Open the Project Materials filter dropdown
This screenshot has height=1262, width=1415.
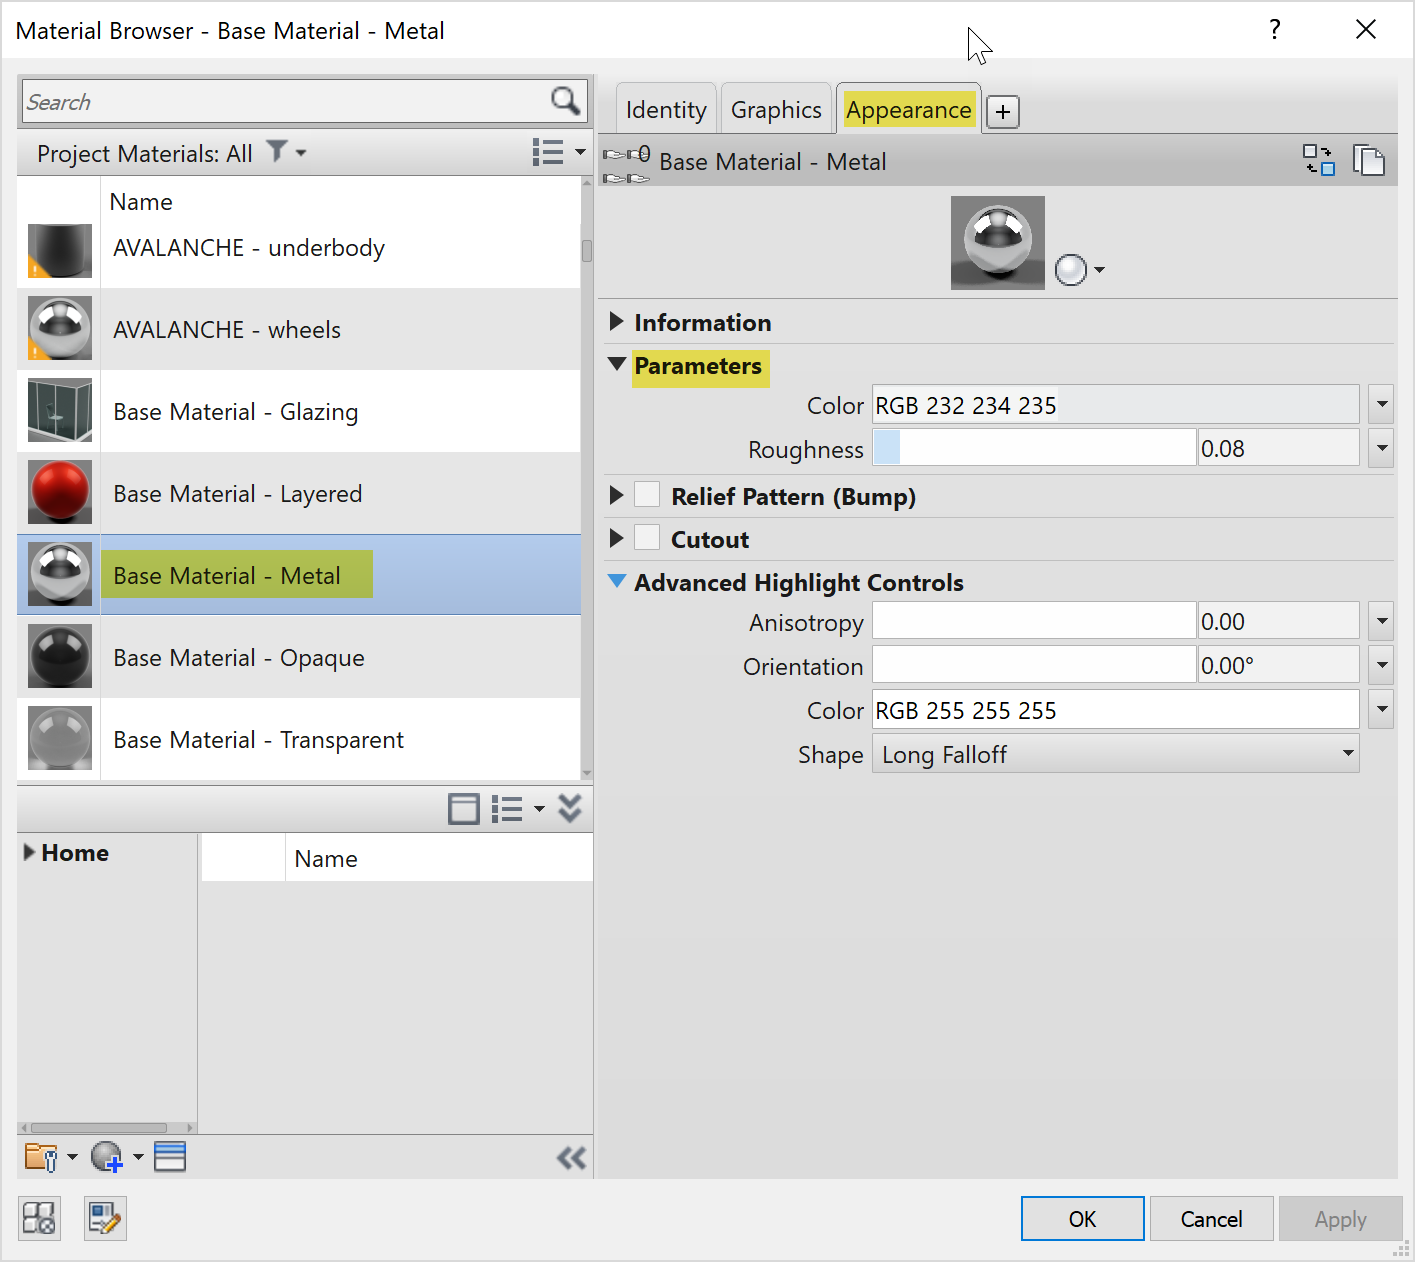[x=287, y=152]
